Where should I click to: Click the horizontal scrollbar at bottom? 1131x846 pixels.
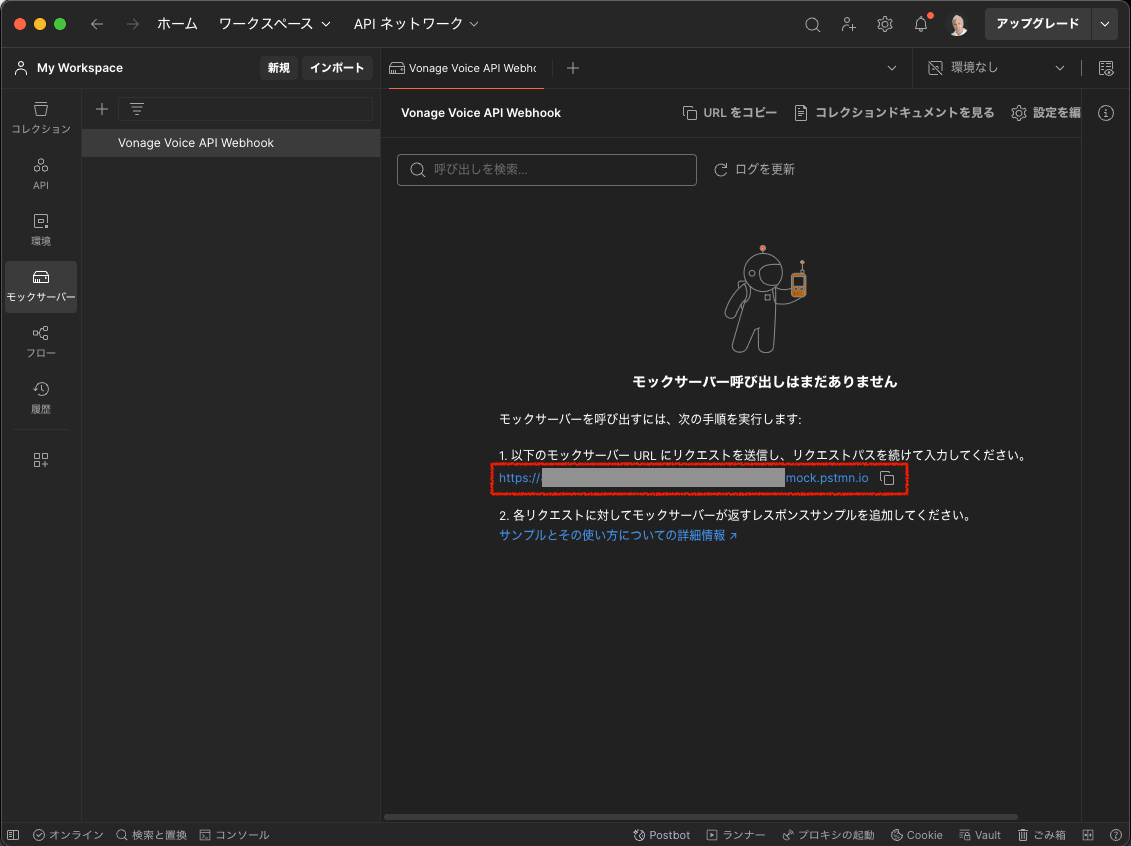(x=700, y=817)
